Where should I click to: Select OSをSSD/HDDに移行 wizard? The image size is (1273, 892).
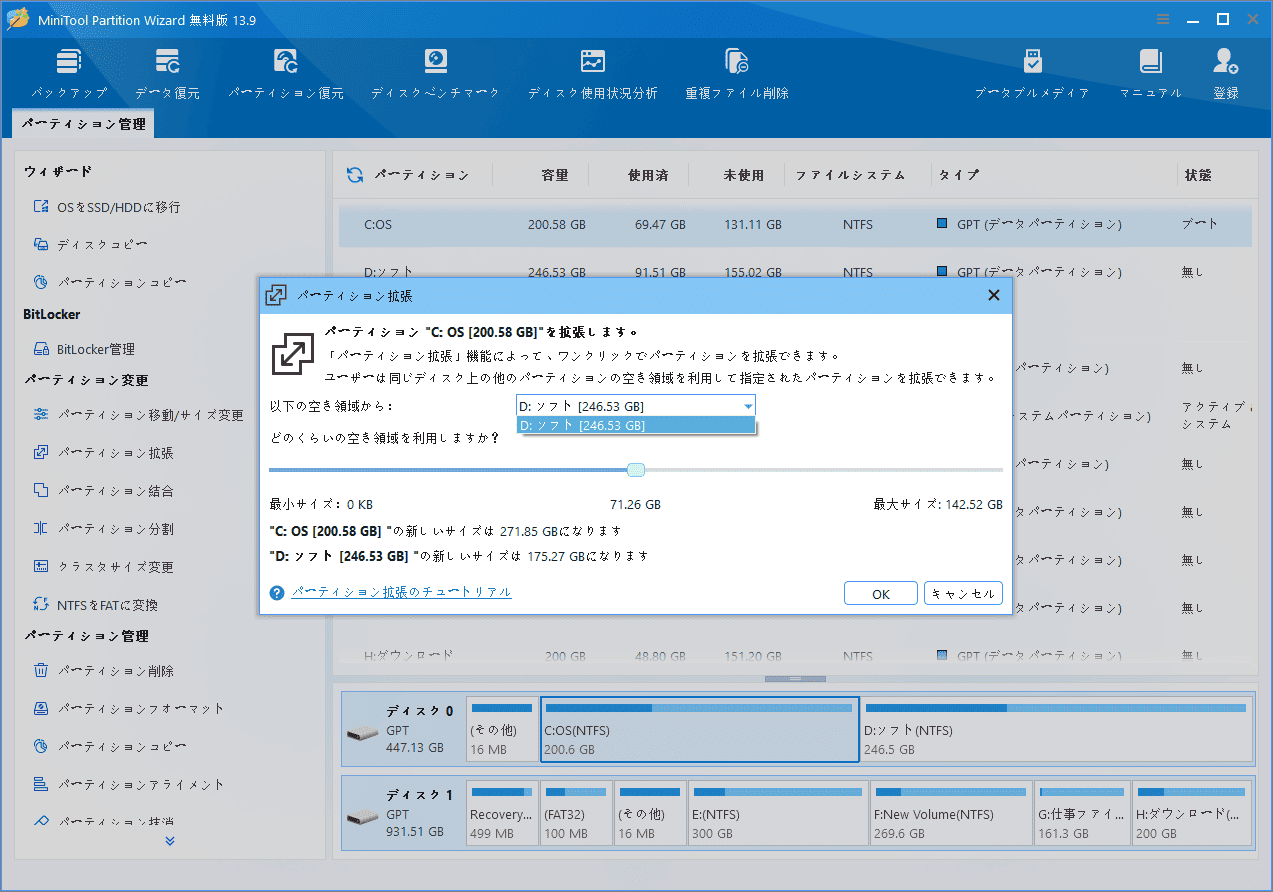(107, 207)
